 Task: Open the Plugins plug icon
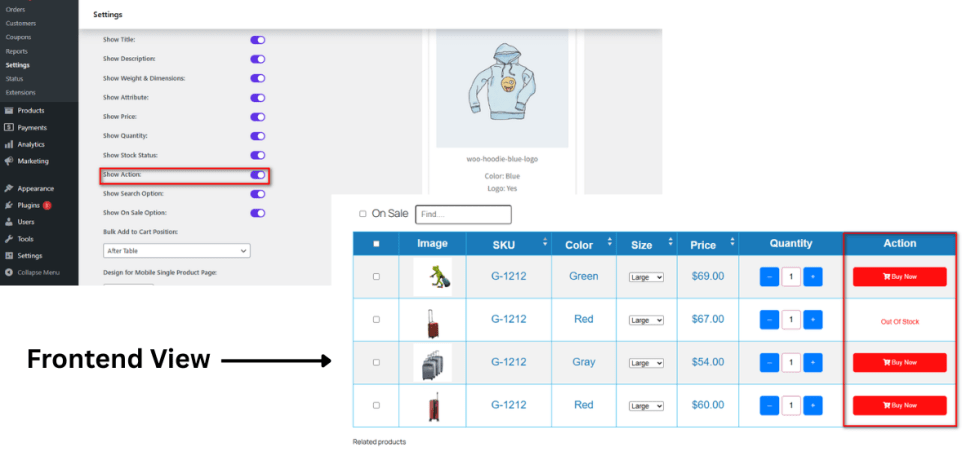click(x=9, y=205)
